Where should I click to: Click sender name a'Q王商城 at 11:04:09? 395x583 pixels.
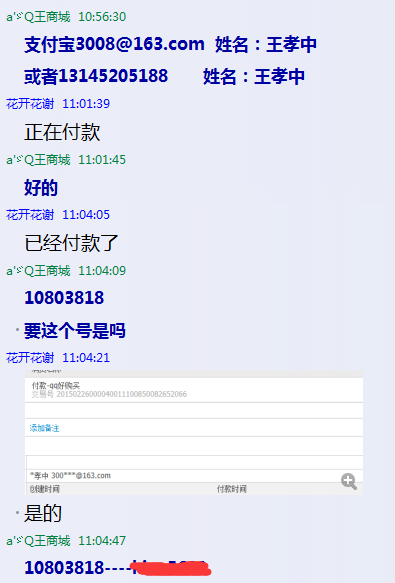[x=38, y=271]
